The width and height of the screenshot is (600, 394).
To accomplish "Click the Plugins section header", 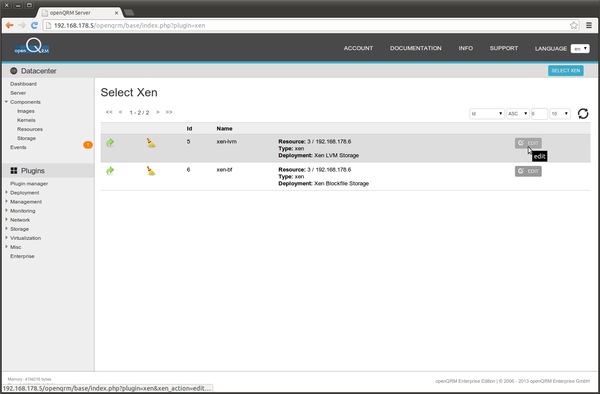I will pyautogui.click(x=33, y=171).
